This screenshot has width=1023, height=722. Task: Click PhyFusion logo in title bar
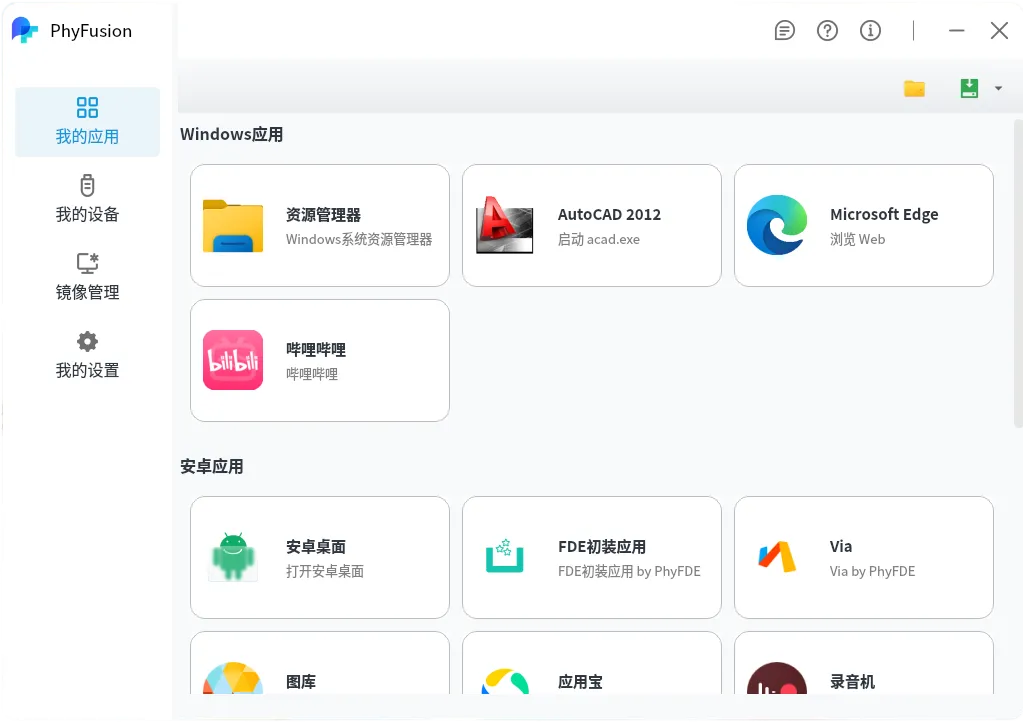point(25,30)
